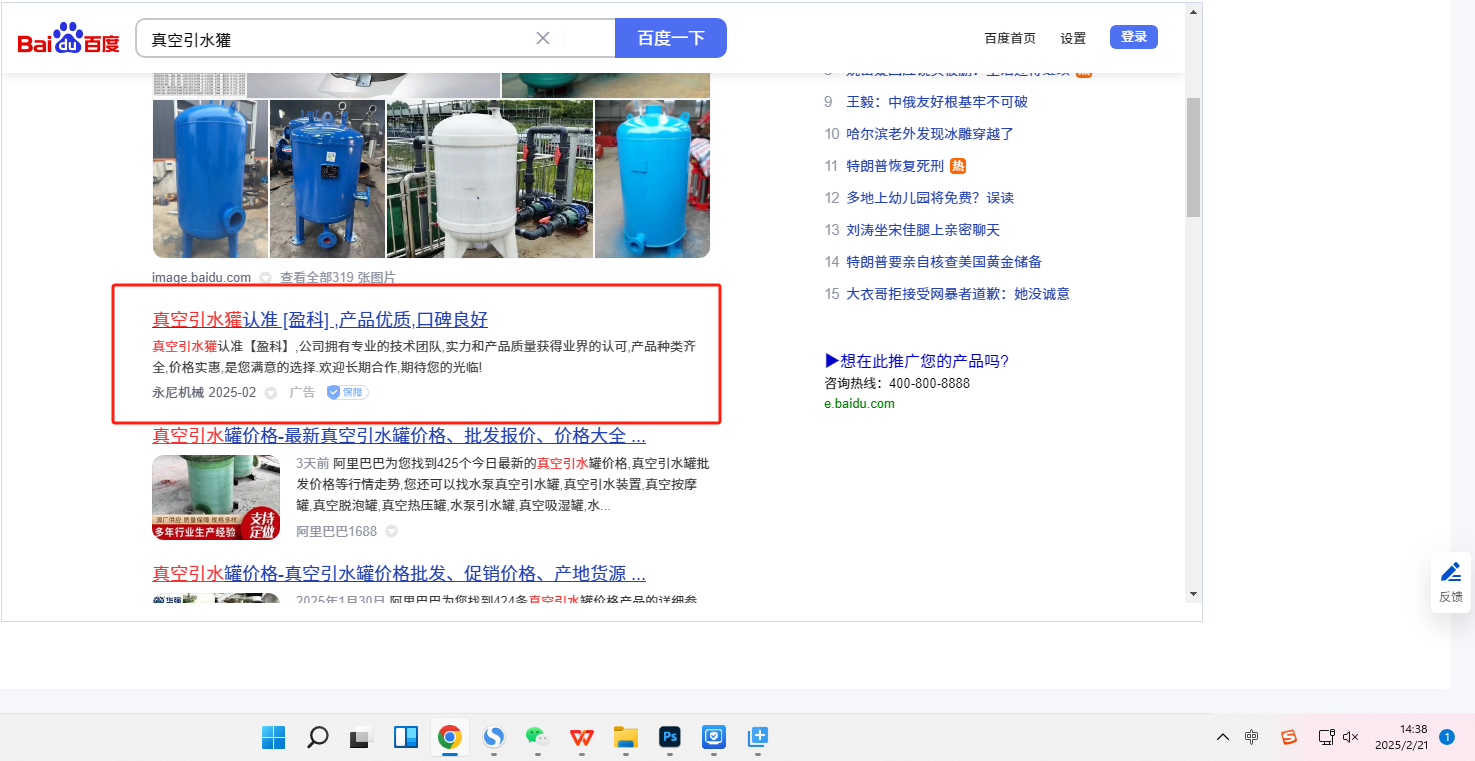
Task: Open Sogou browser from the taskbar
Action: pyautogui.click(x=493, y=738)
